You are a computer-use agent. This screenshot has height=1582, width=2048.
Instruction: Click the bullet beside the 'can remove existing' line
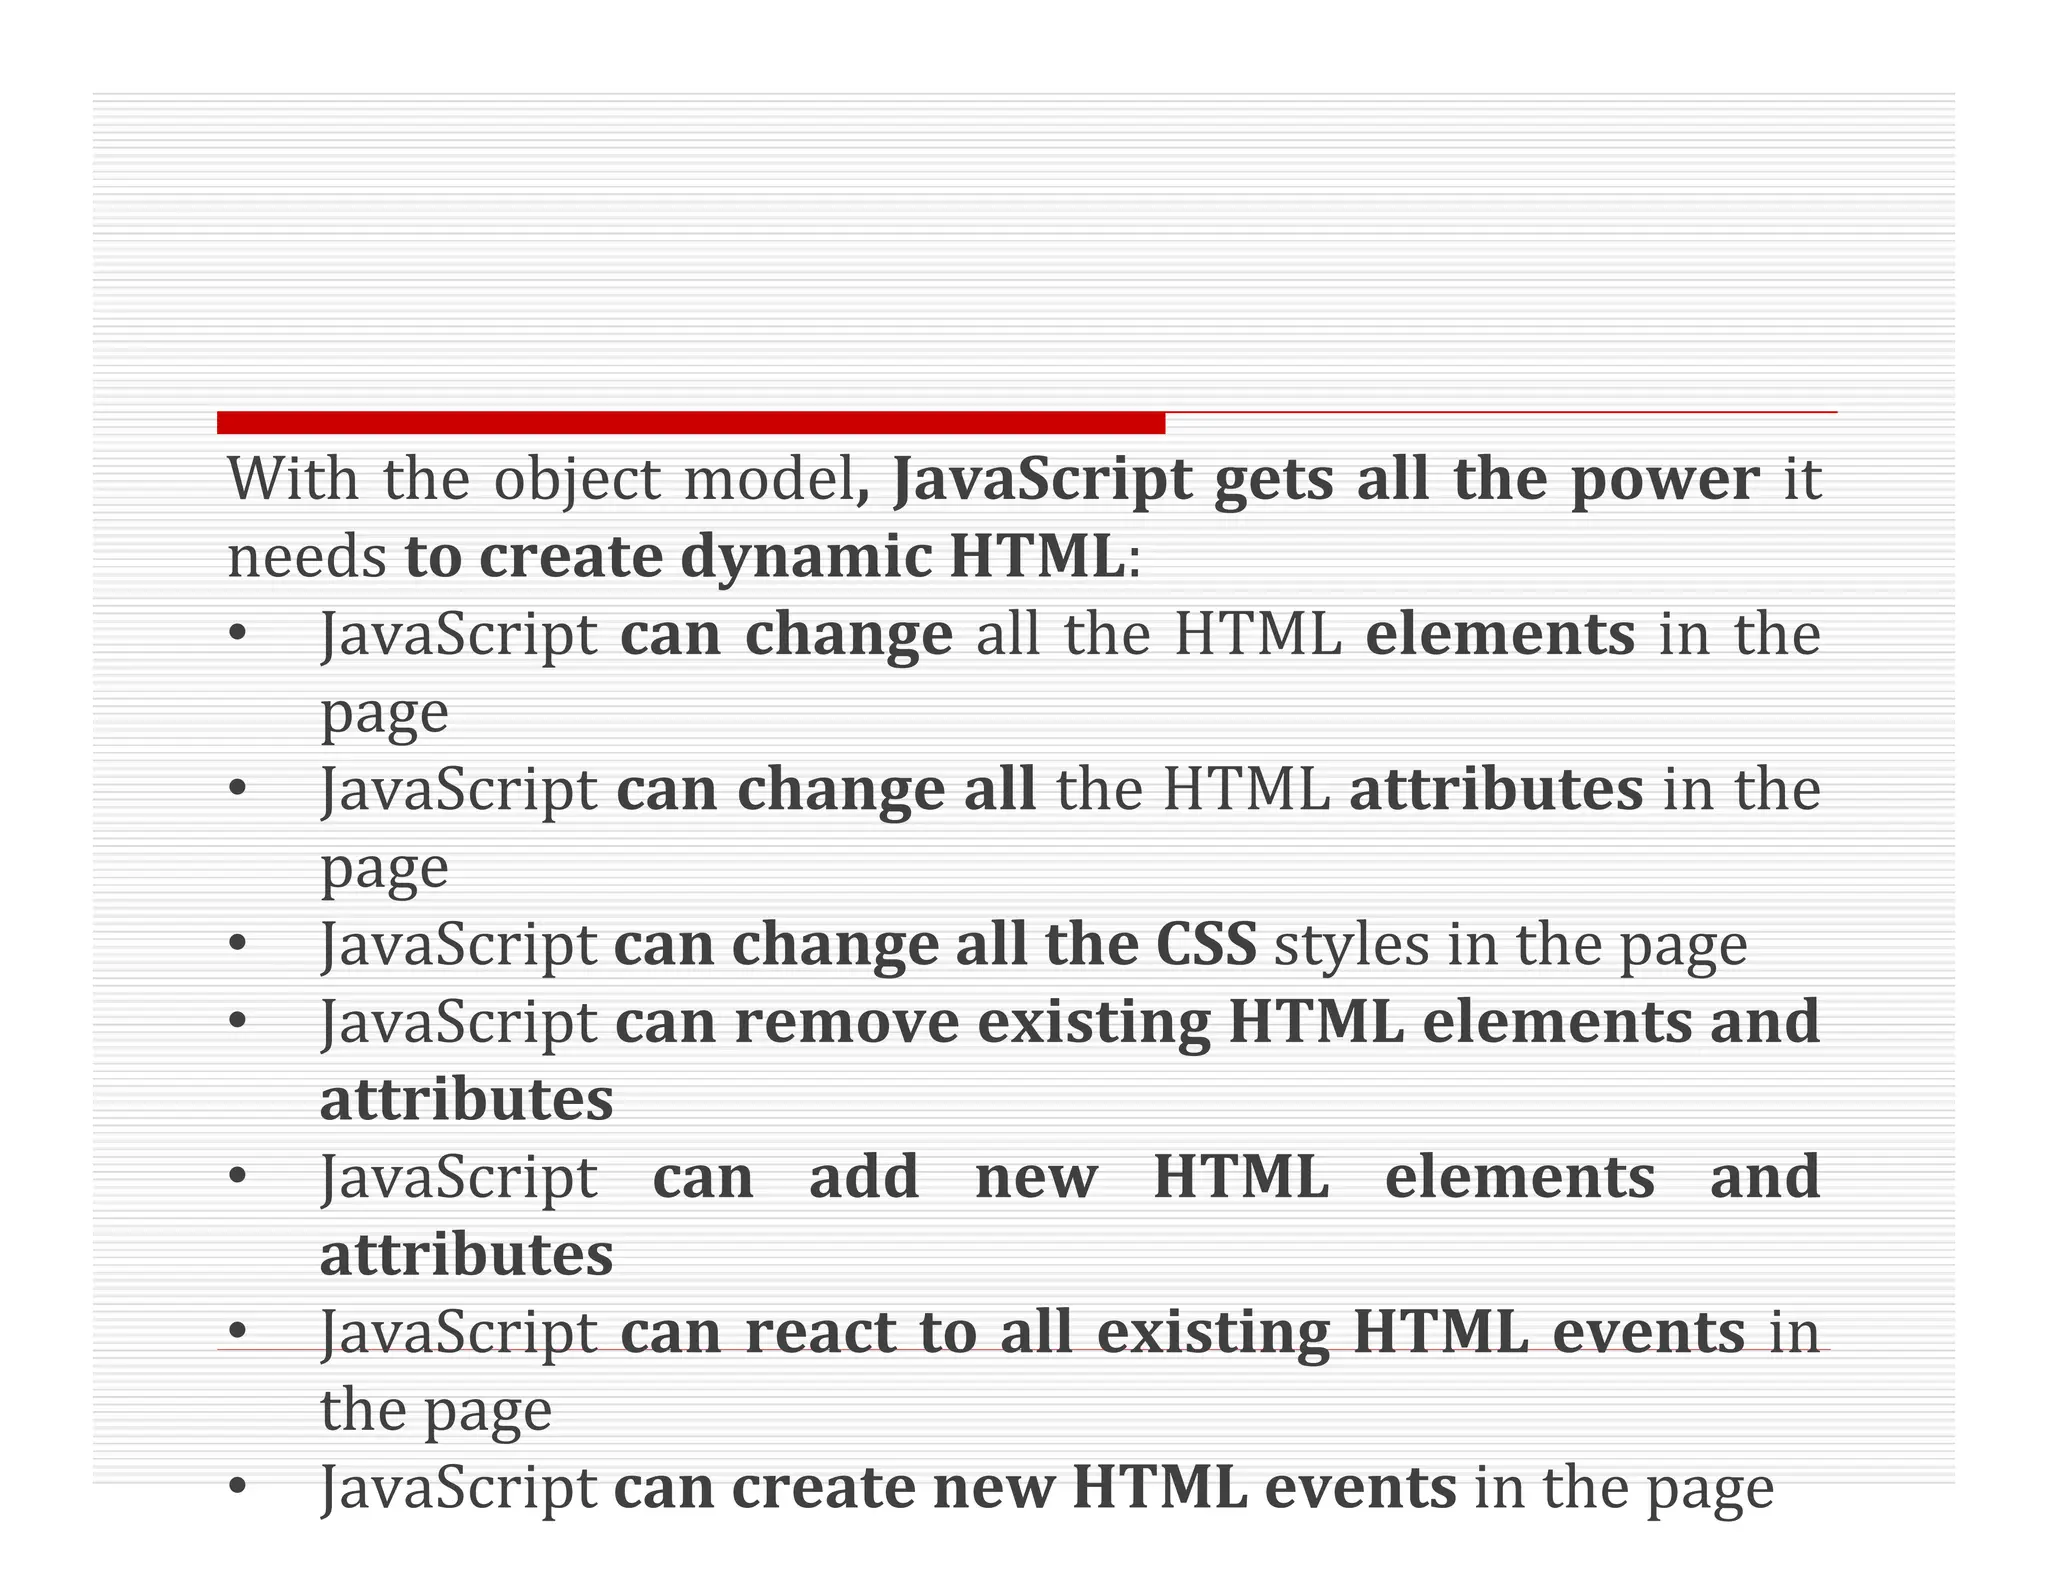point(237,1021)
